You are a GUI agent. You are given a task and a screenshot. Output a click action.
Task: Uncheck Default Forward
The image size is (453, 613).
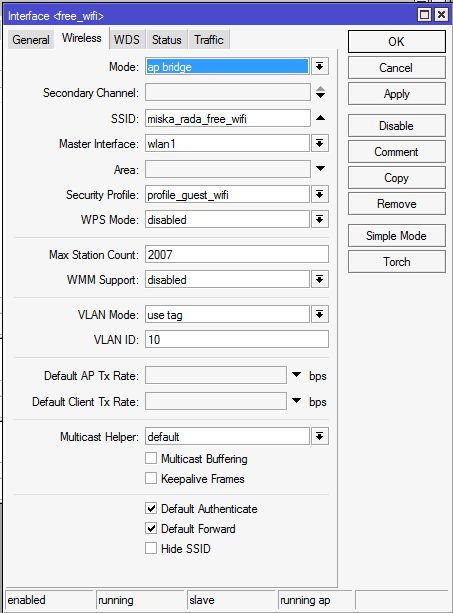(151, 529)
